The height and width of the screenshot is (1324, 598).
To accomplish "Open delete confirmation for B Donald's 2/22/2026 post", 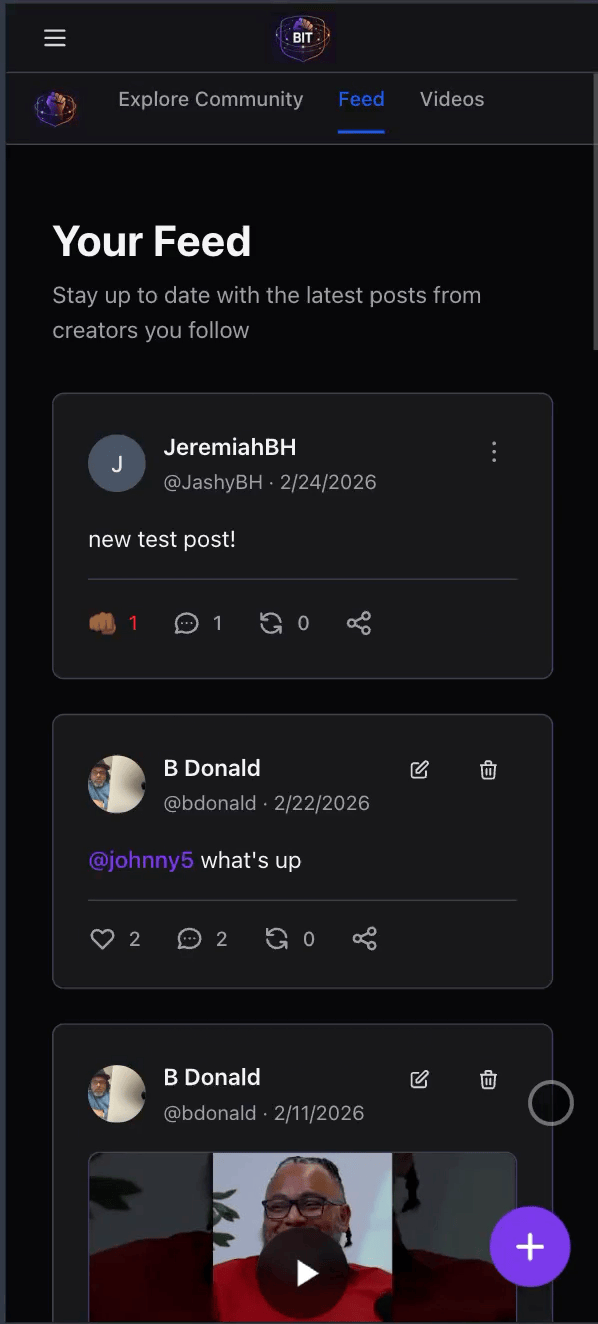I will coord(488,769).
